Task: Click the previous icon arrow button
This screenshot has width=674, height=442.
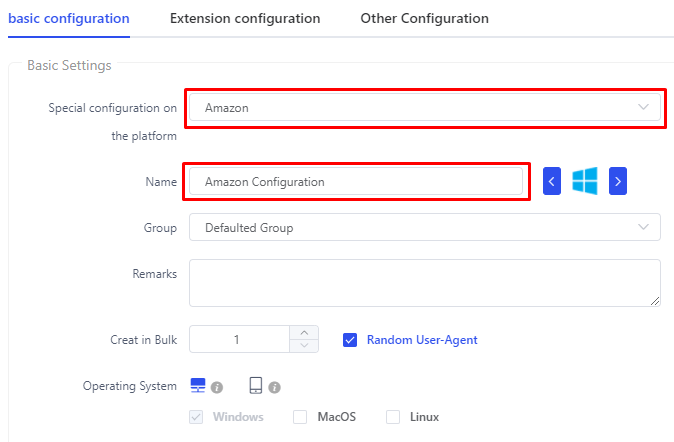Action: click(552, 181)
